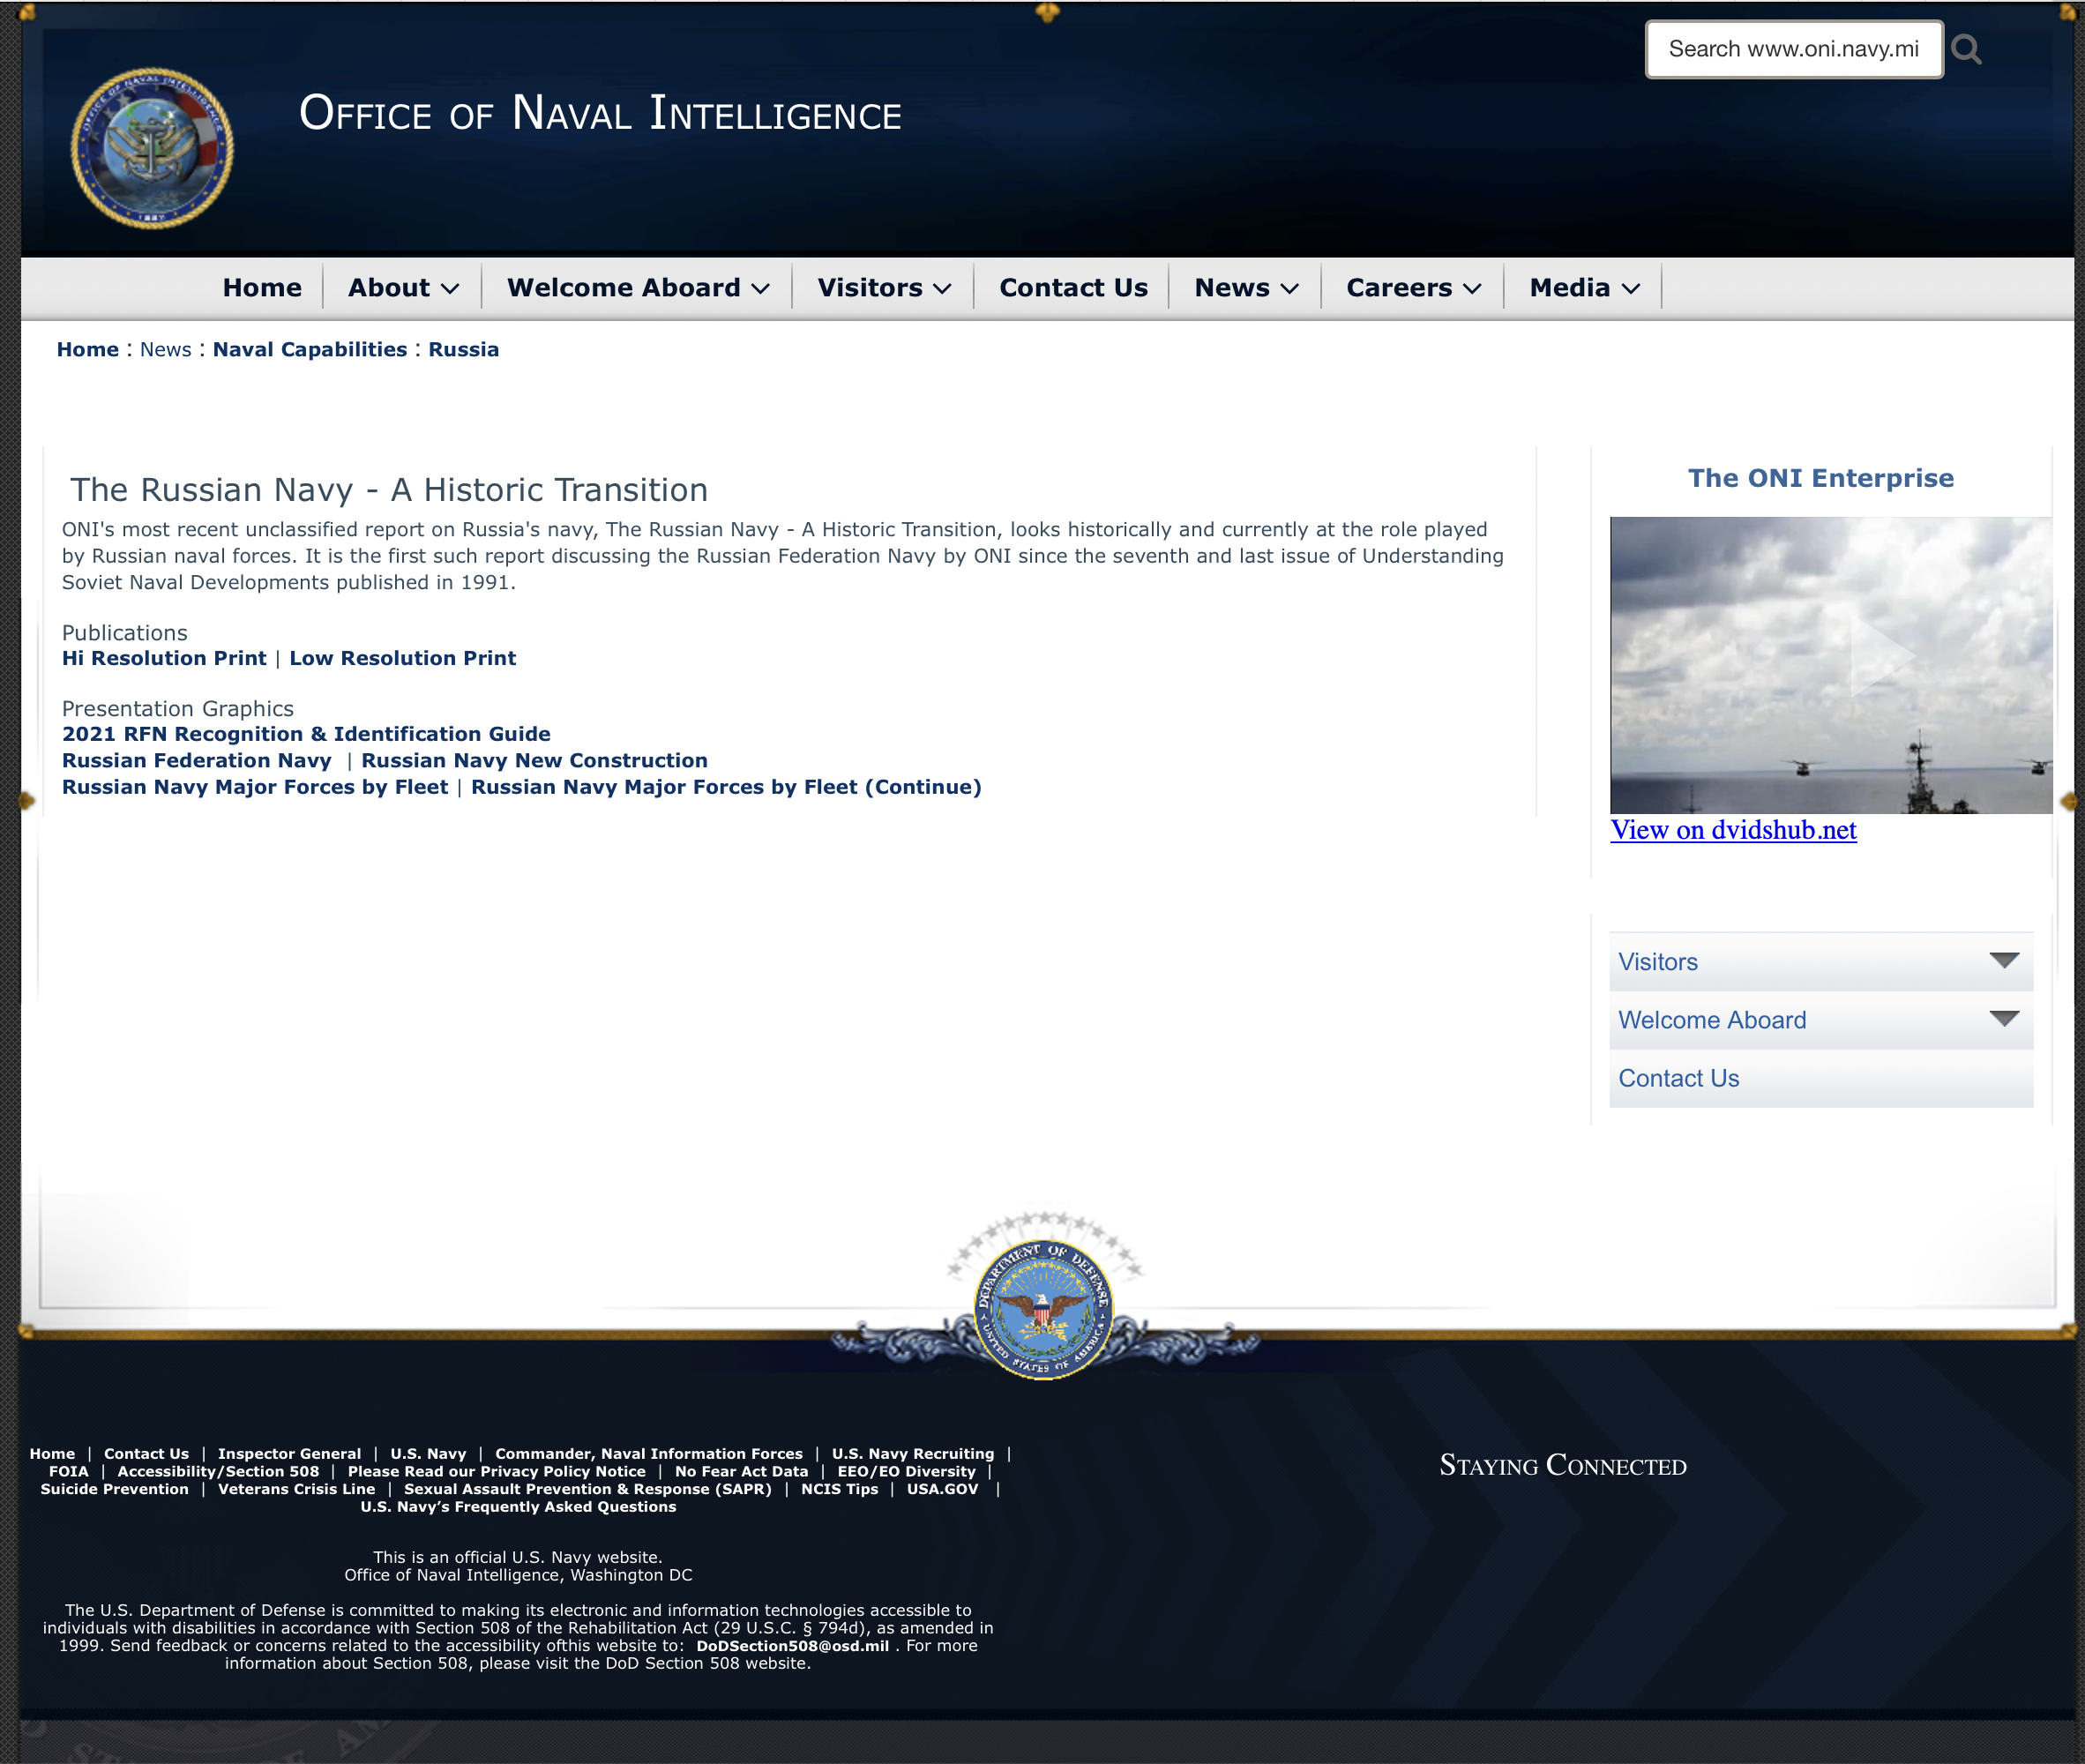Click the News breadcrumb text
The width and height of the screenshot is (2085, 1764).
pyautogui.click(x=165, y=350)
